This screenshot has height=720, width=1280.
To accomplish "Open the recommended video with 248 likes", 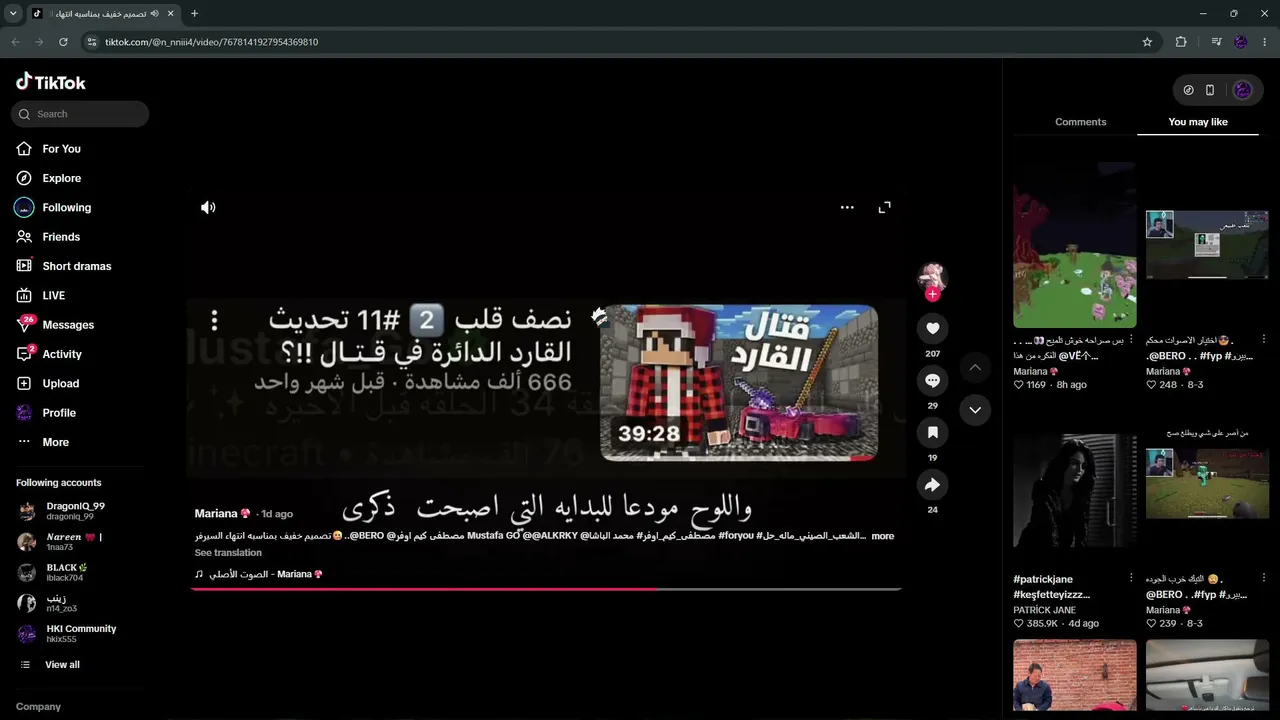I will [x=1207, y=245].
